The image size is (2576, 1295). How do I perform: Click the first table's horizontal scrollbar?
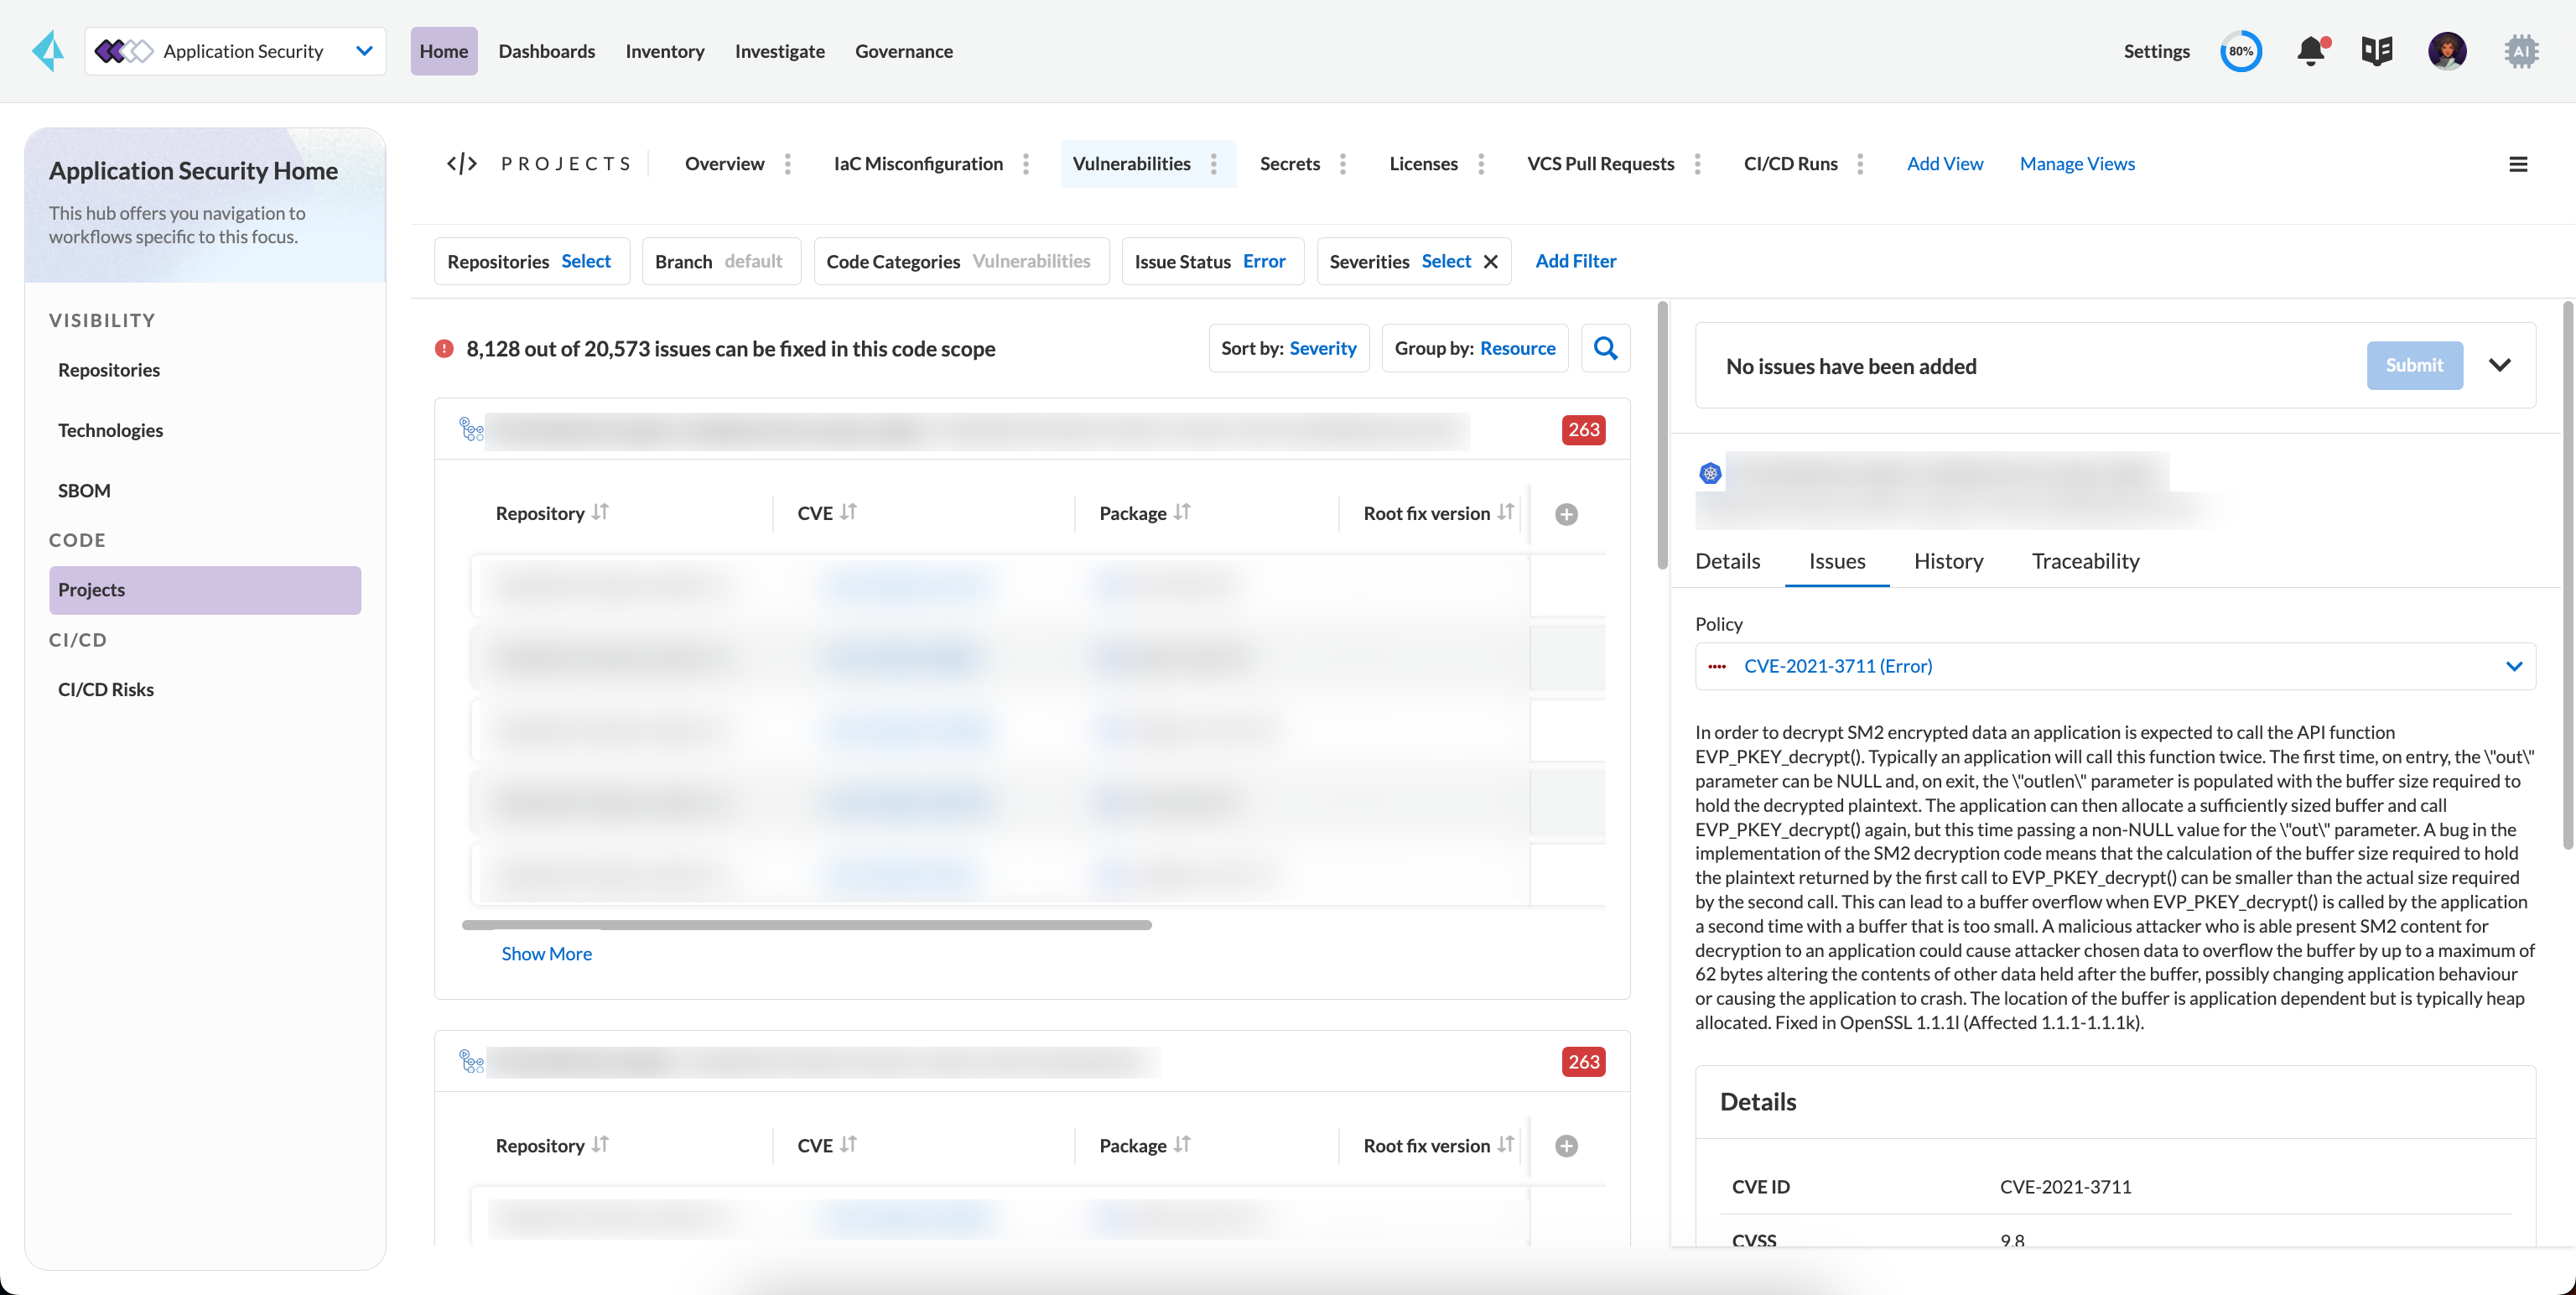tap(807, 925)
